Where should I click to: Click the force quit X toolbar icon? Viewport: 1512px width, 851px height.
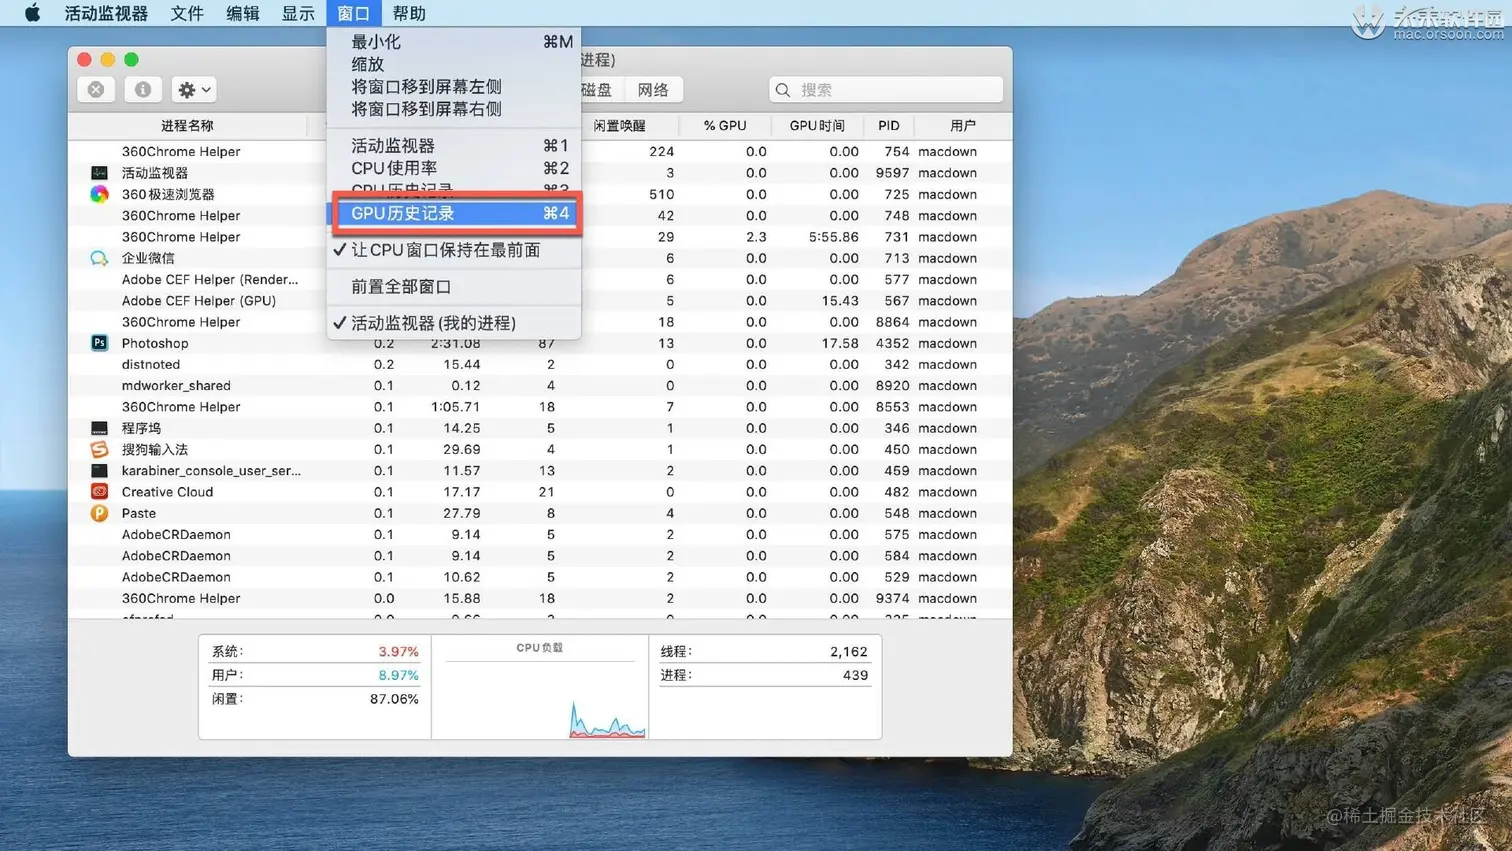tap(95, 89)
